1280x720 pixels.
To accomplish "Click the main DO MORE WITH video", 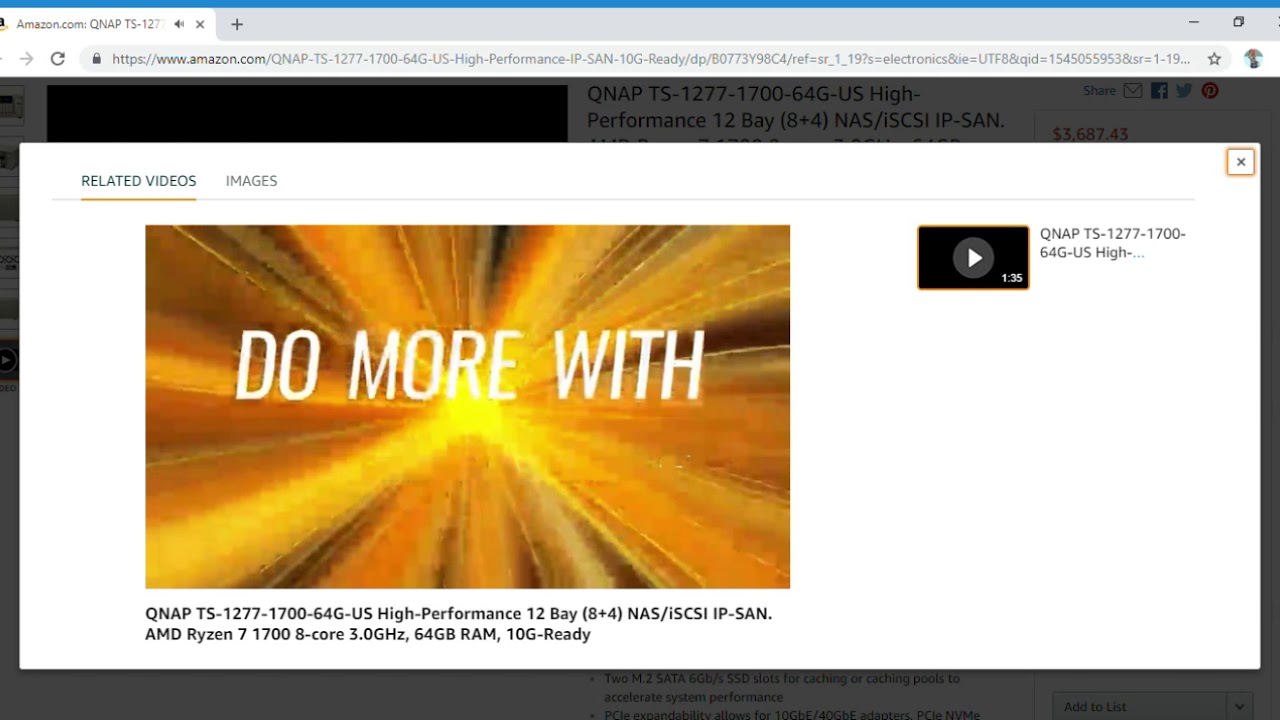I will click(x=467, y=406).
